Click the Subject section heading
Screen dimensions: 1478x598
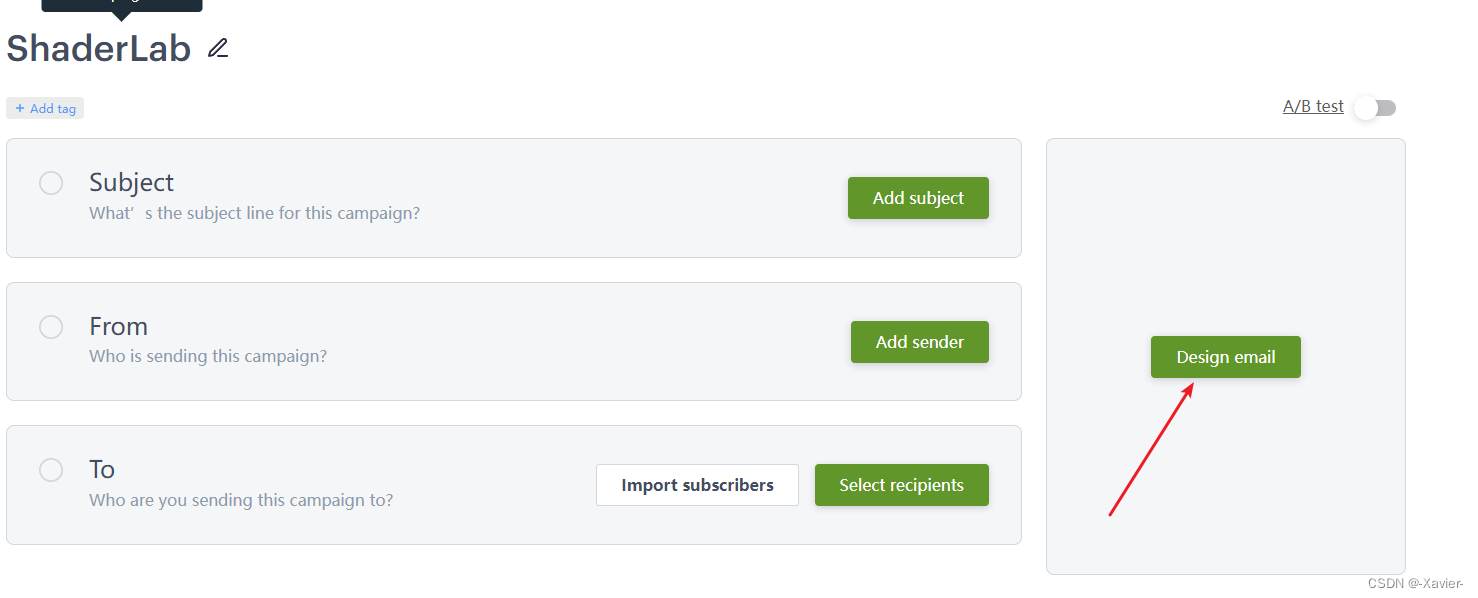131,182
